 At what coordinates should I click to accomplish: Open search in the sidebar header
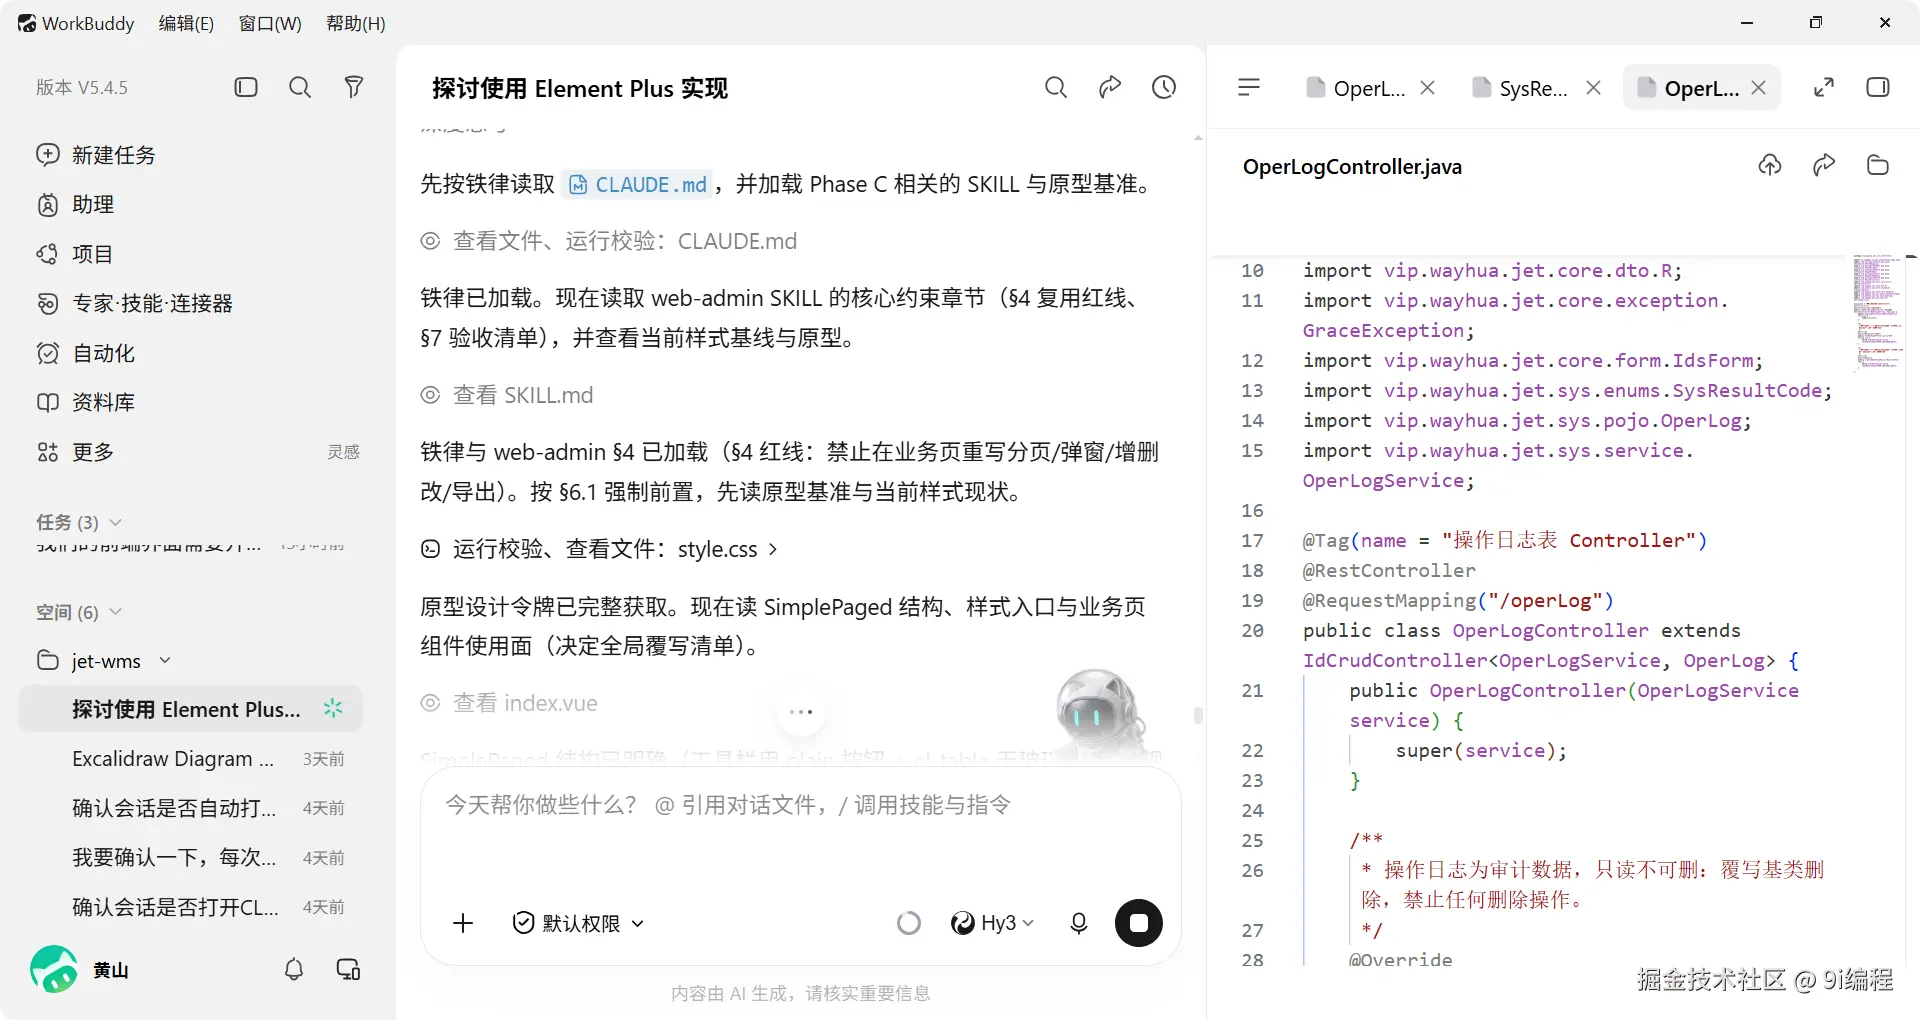point(300,87)
